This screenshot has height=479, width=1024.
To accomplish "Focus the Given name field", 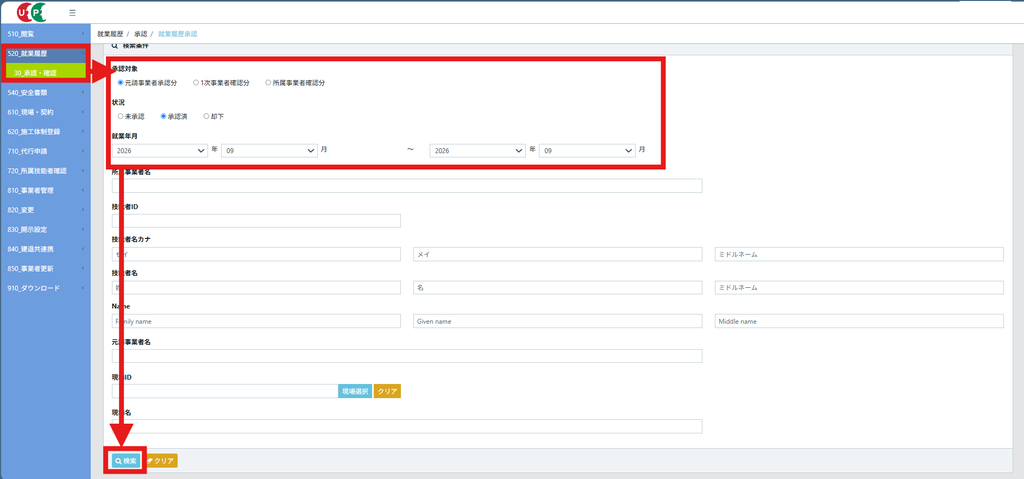I will (x=557, y=321).
